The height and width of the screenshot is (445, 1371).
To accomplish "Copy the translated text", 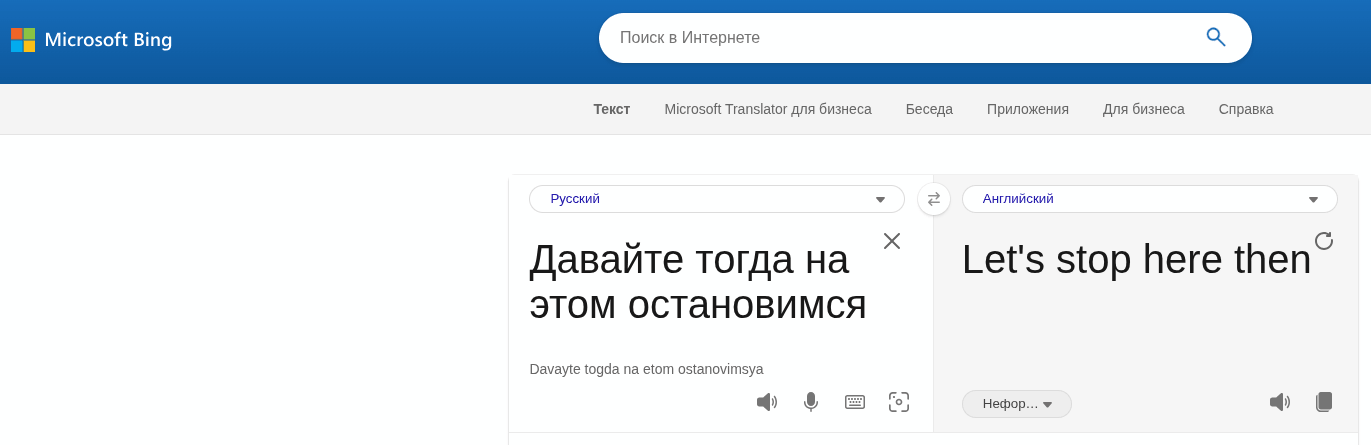I will click(1324, 402).
